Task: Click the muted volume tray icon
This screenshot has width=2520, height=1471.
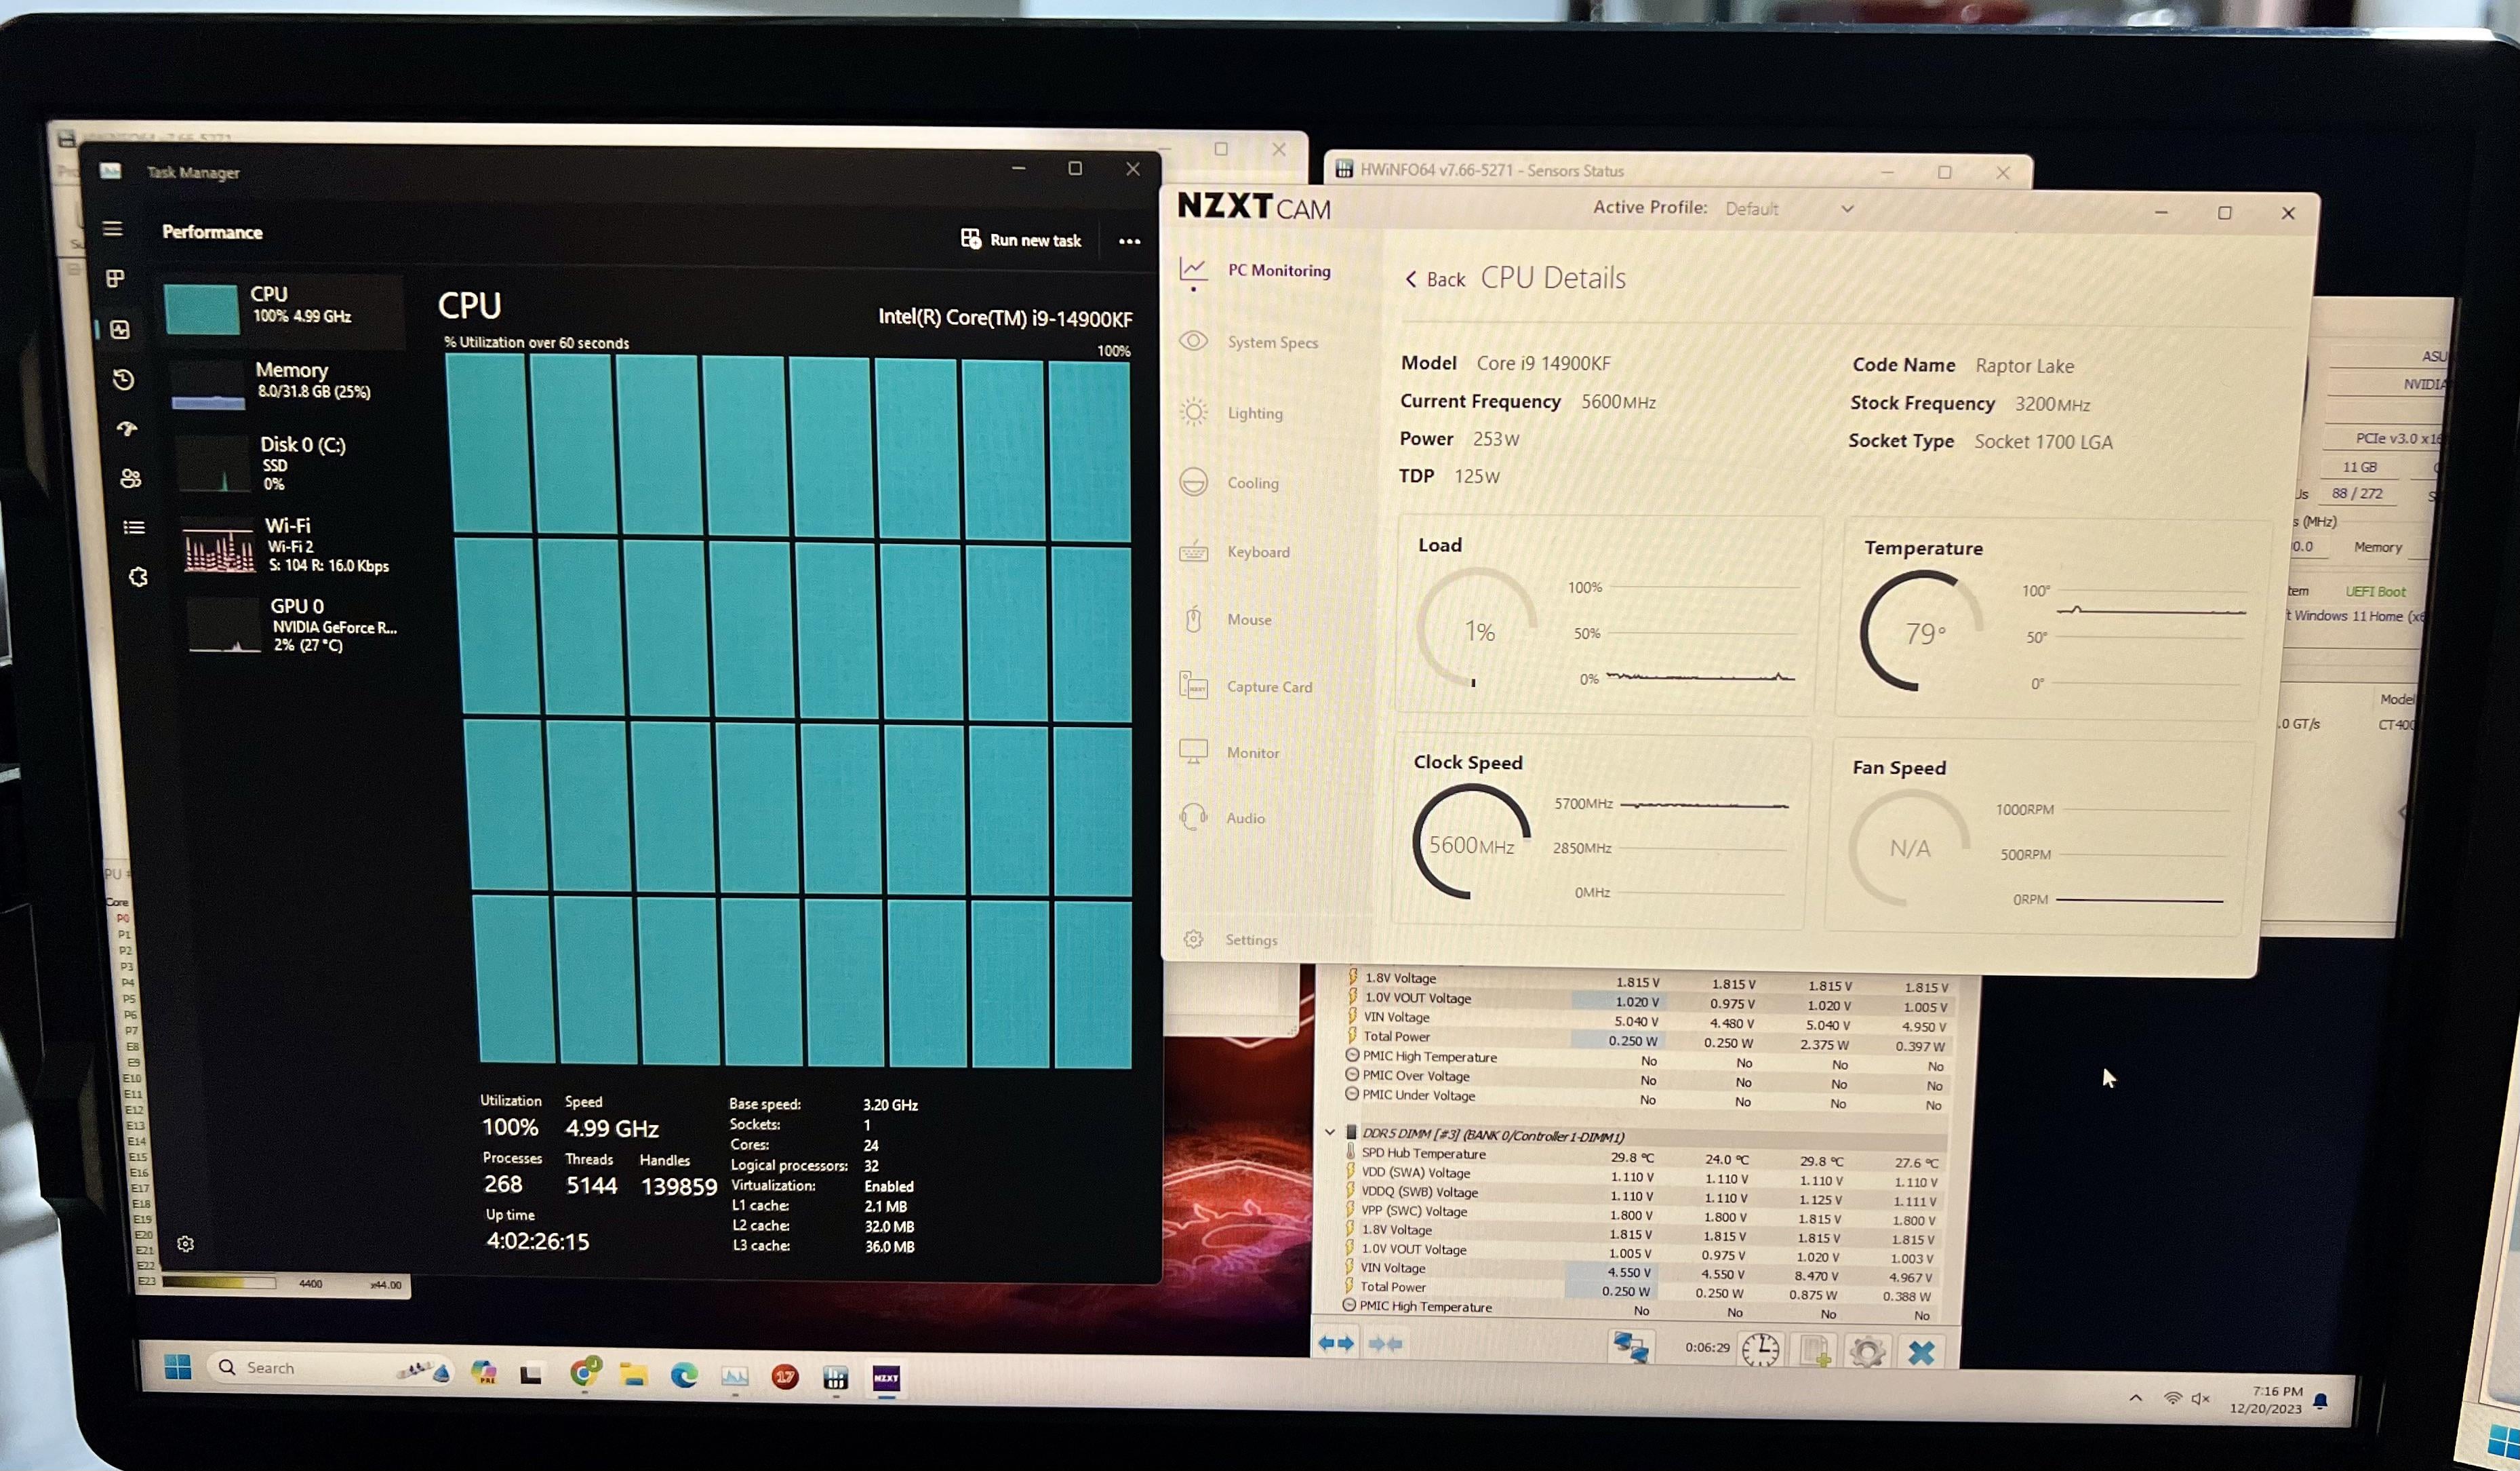Action: [x=2200, y=1399]
